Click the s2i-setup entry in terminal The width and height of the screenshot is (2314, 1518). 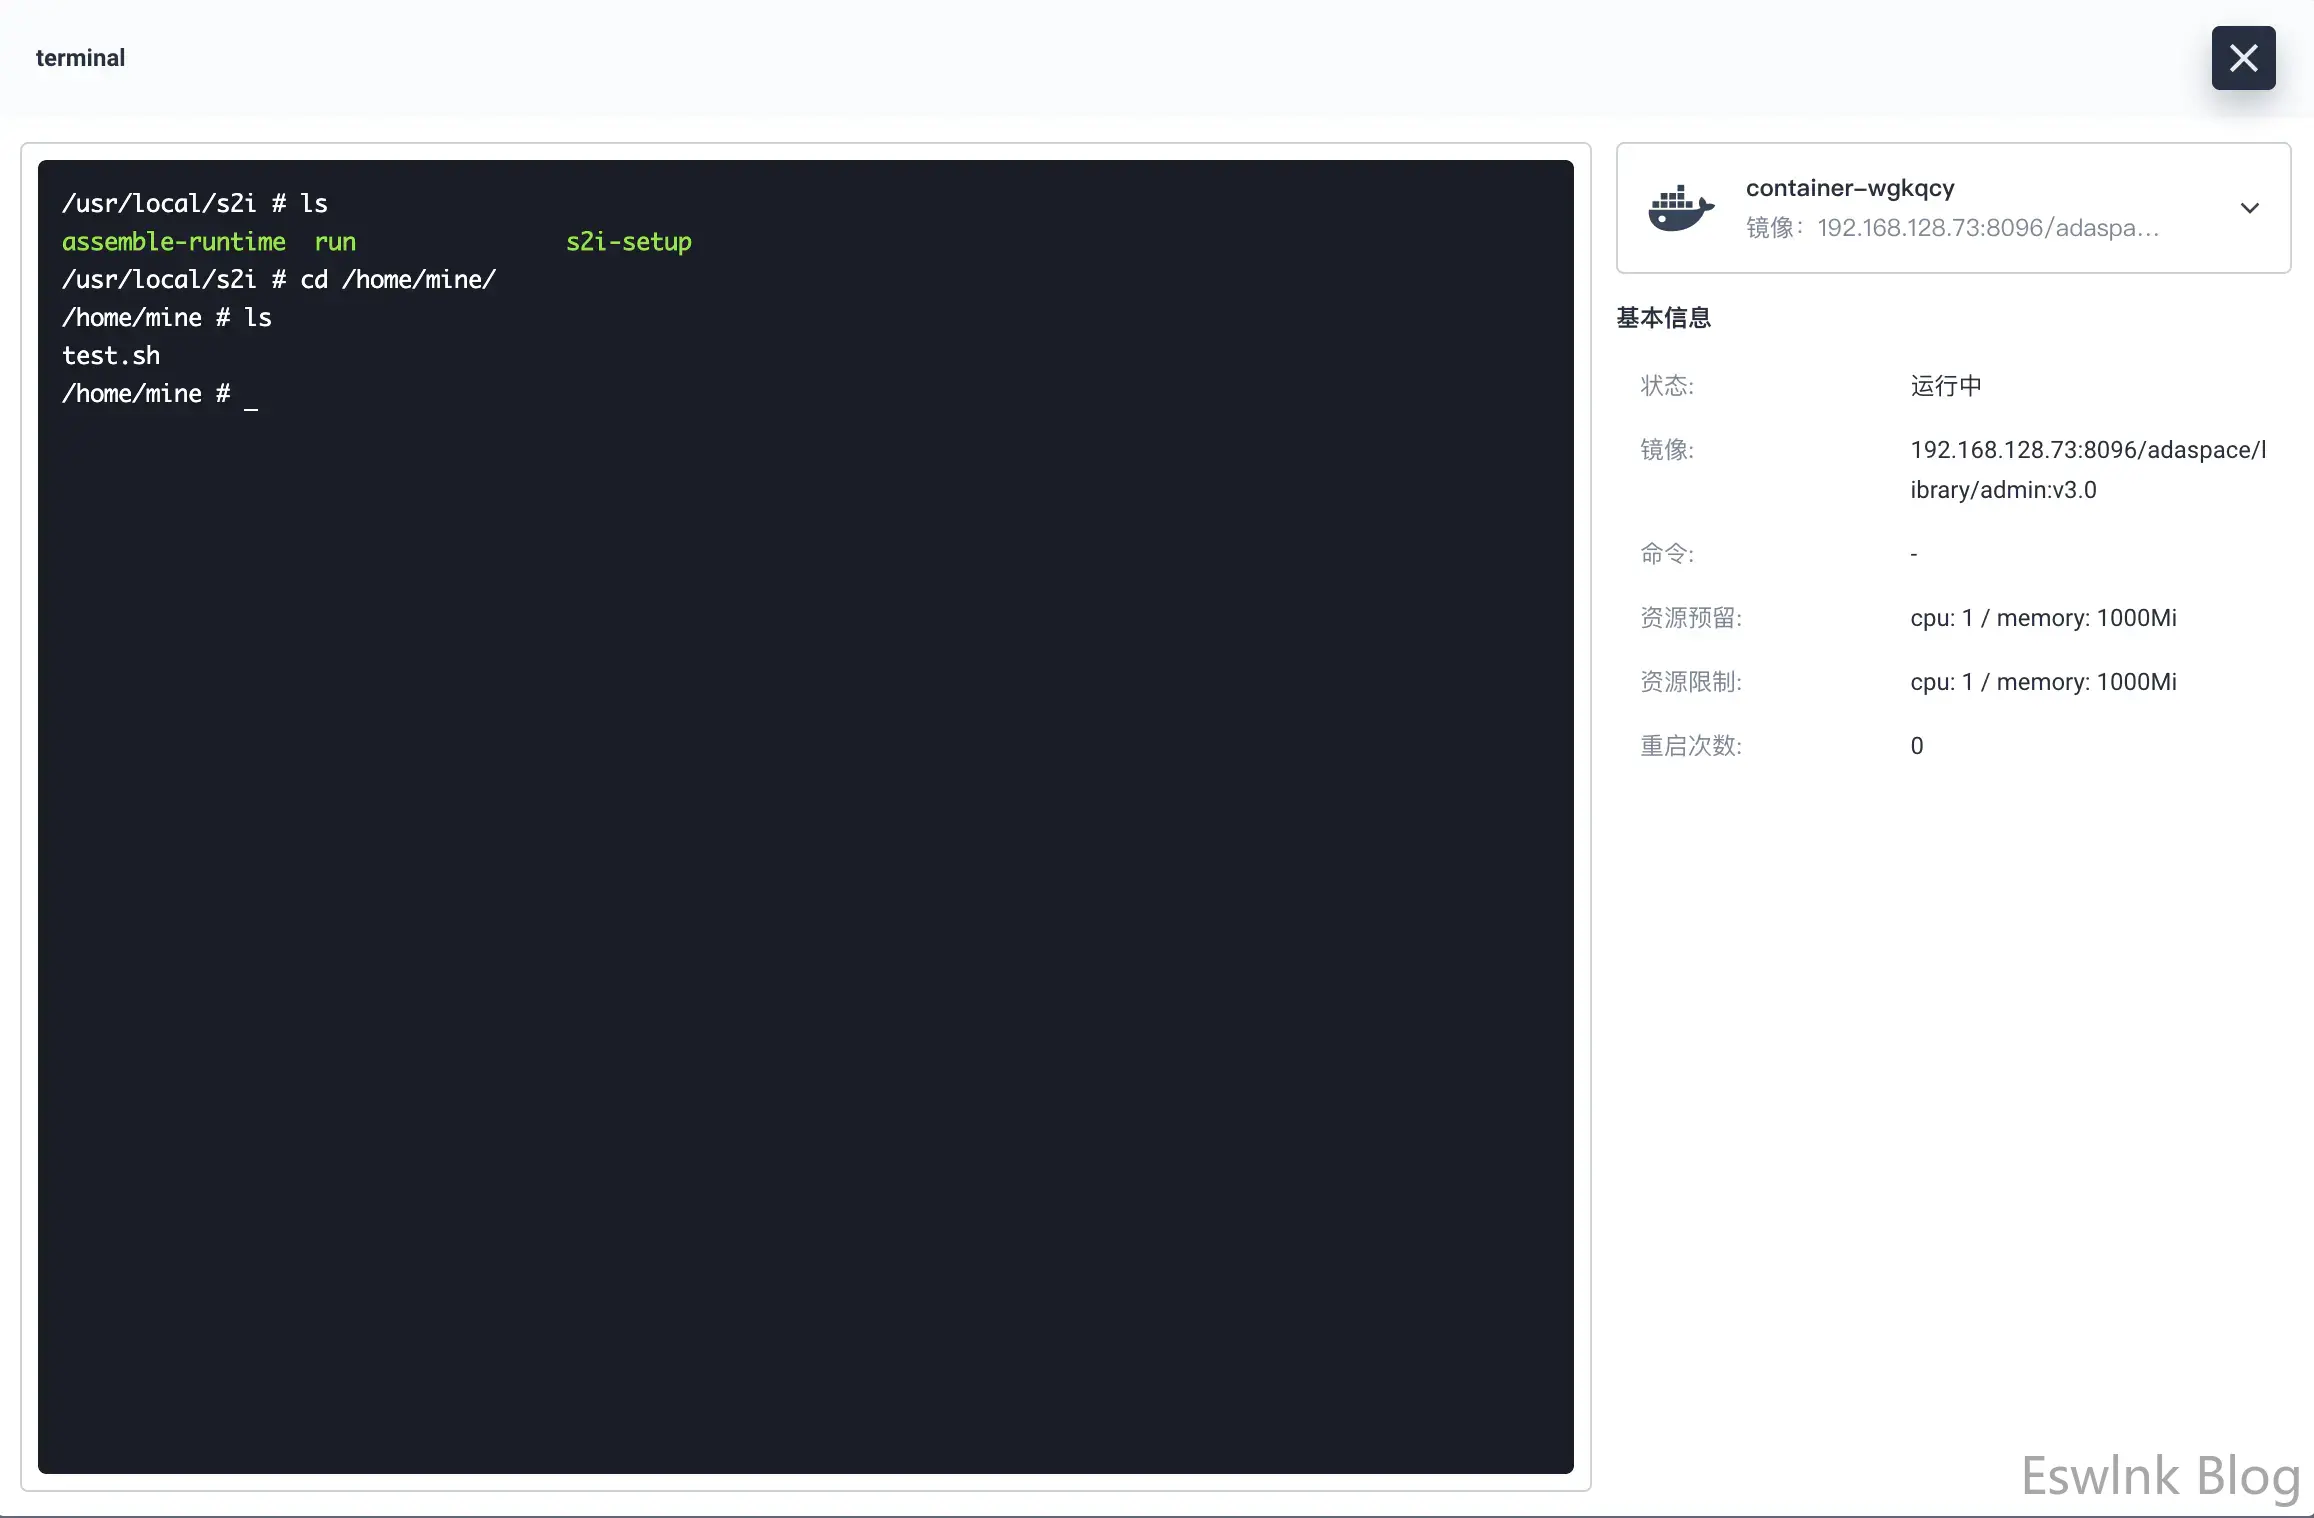pos(628,242)
